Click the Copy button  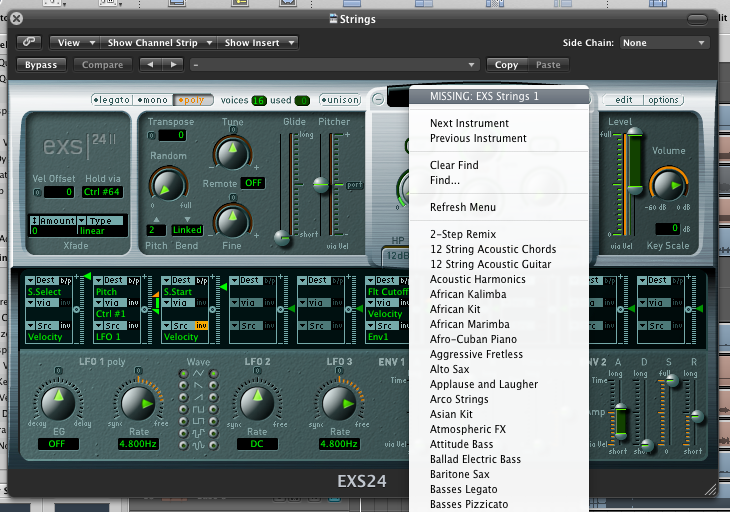click(x=507, y=65)
